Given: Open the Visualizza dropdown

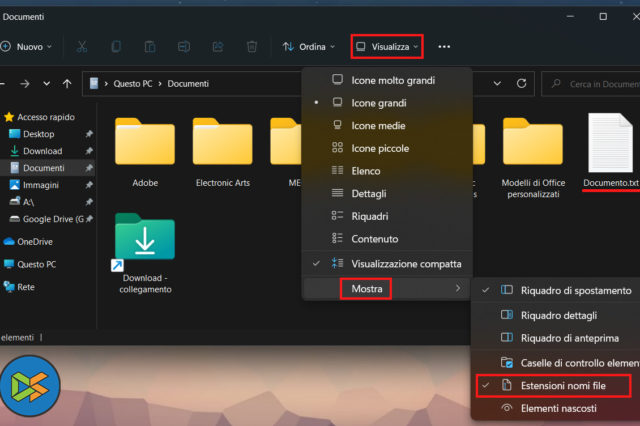Looking at the screenshot, I should click(387, 46).
